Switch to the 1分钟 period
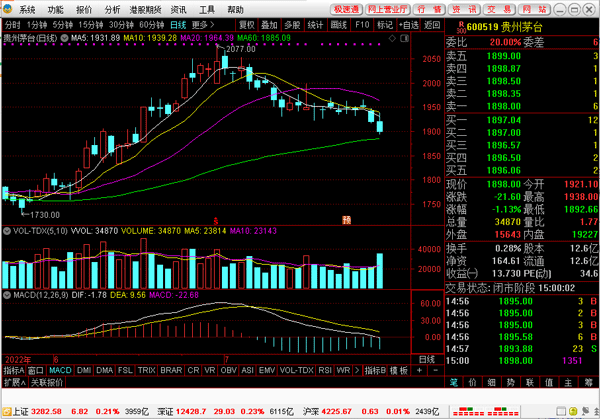 coord(37,25)
